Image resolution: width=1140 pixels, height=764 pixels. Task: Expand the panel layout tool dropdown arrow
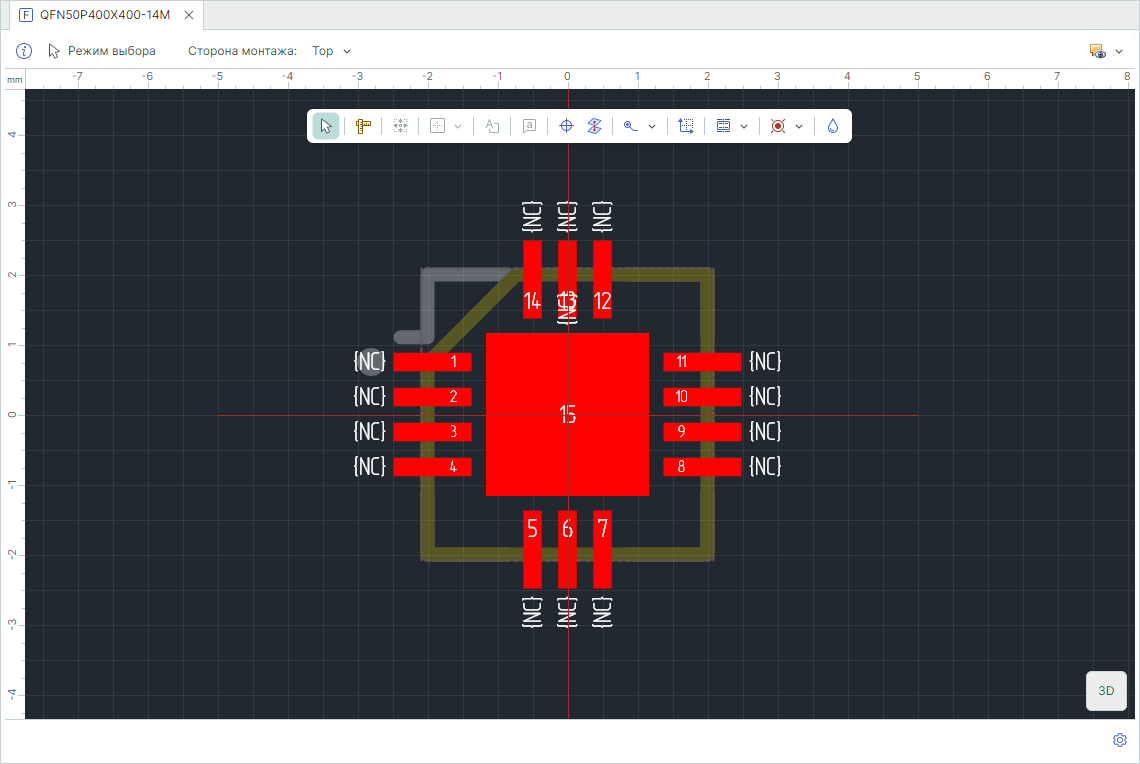[744, 126]
